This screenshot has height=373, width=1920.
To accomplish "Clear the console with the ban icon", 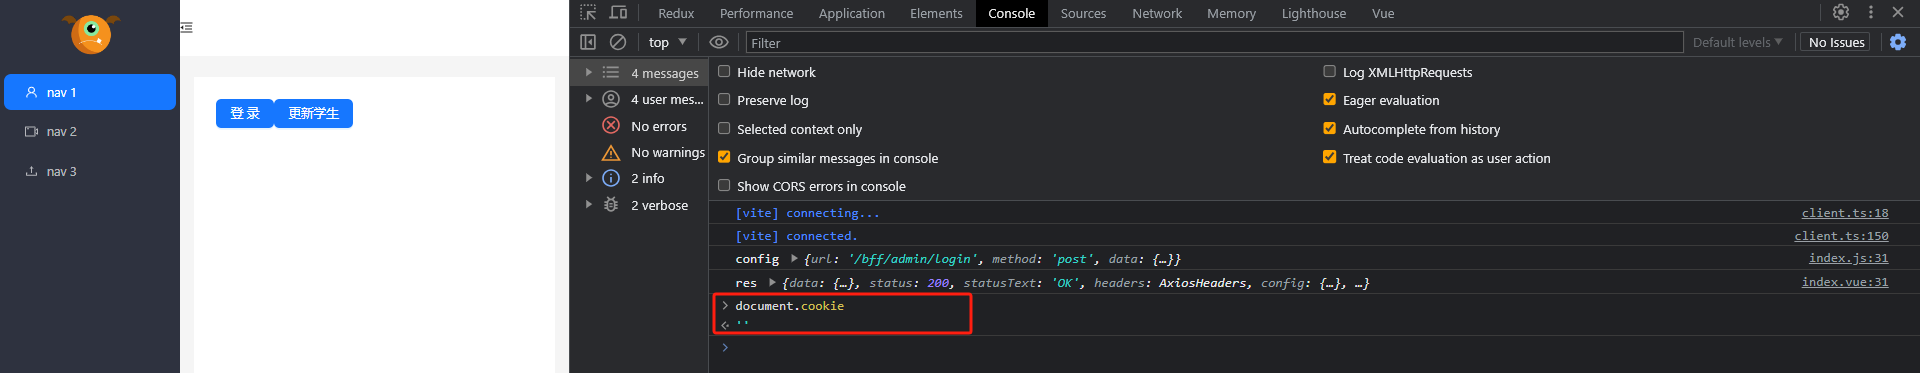I will pyautogui.click(x=618, y=42).
